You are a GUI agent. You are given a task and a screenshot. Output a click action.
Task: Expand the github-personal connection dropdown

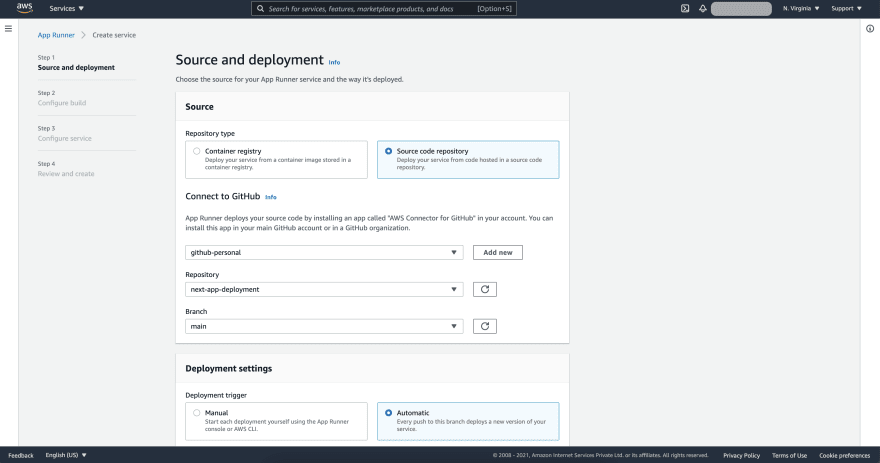[324, 253]
